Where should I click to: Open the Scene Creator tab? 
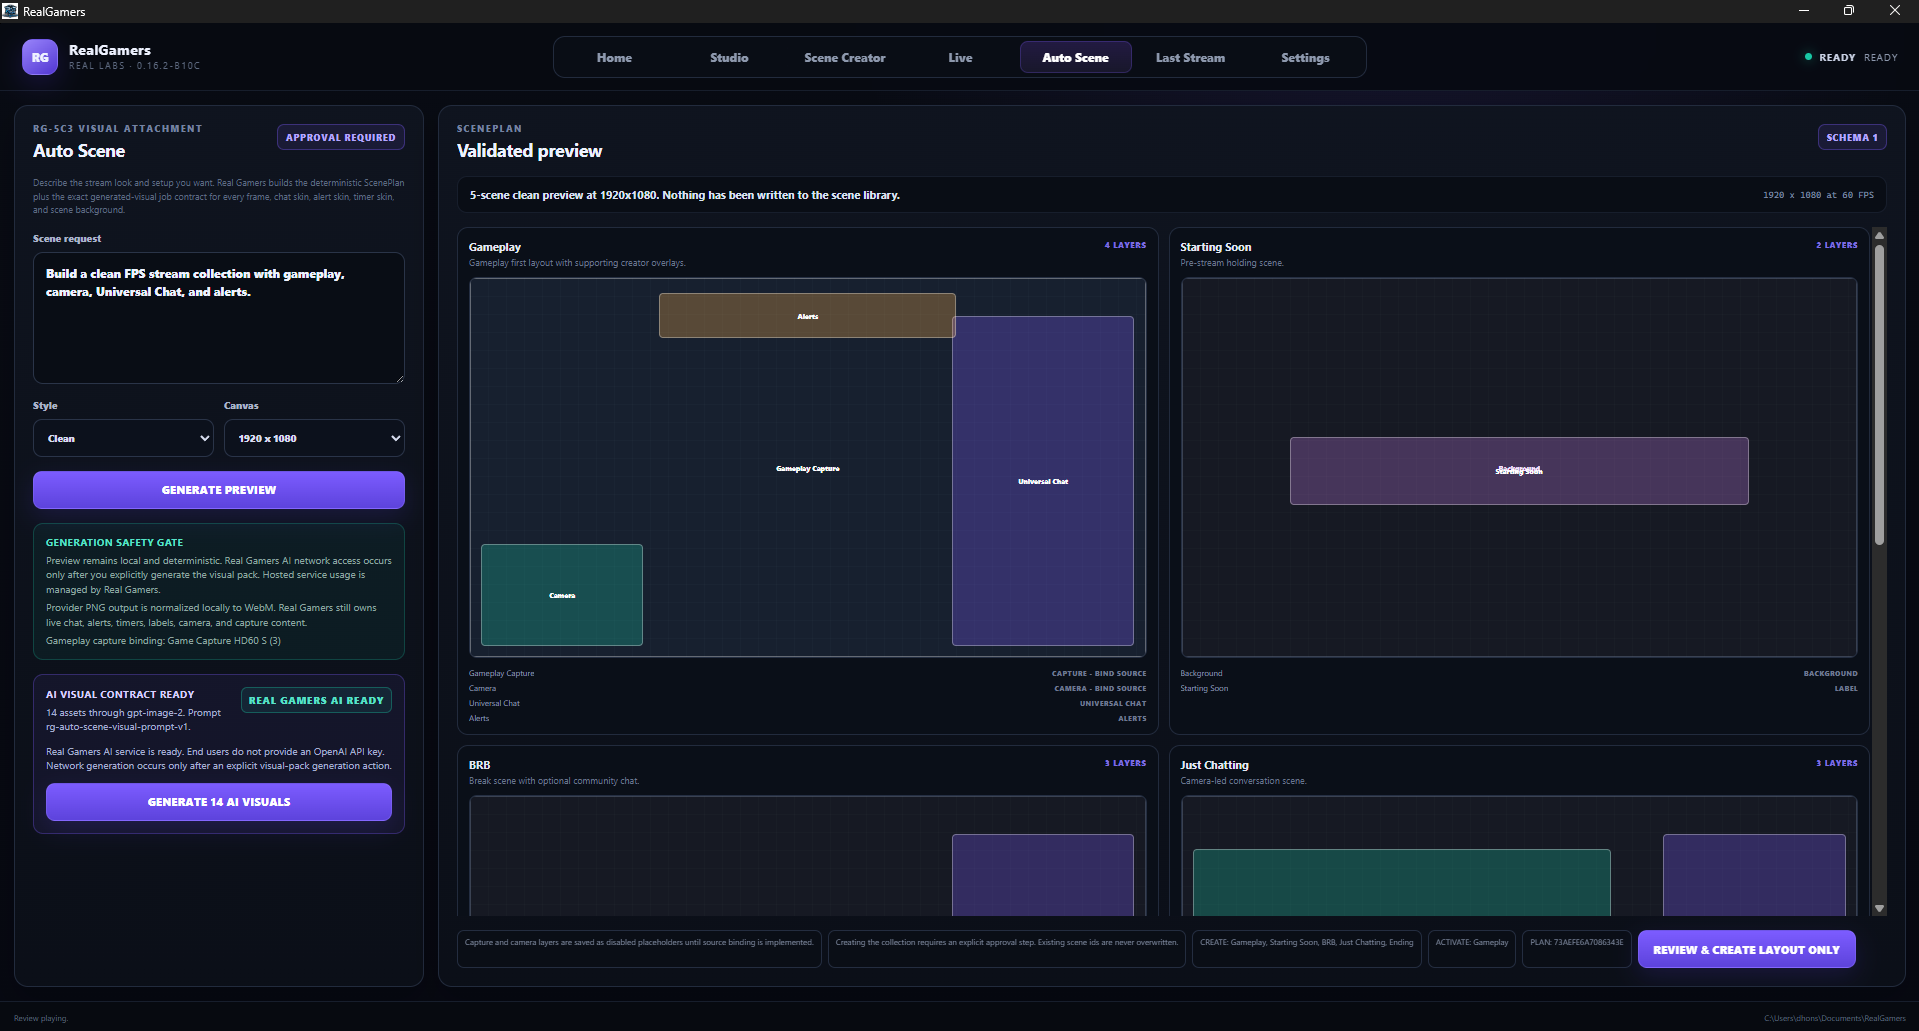tap(845, 58)
